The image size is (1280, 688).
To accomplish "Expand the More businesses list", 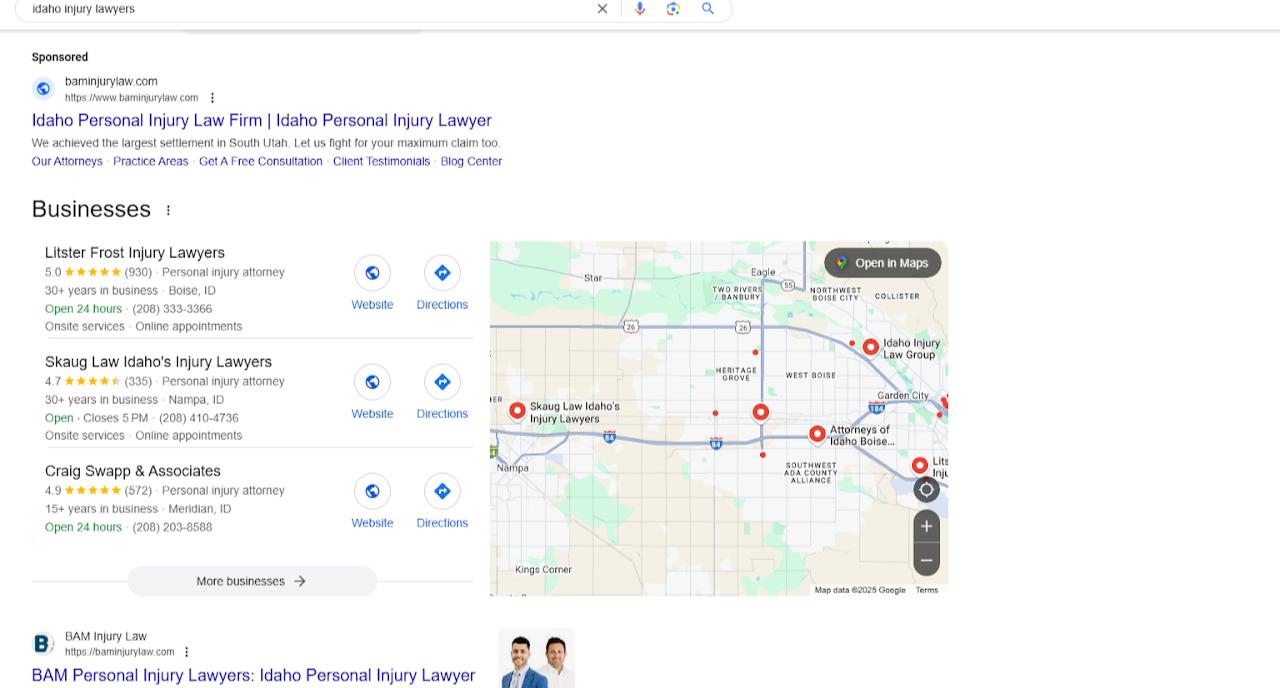I will (252, 581).
